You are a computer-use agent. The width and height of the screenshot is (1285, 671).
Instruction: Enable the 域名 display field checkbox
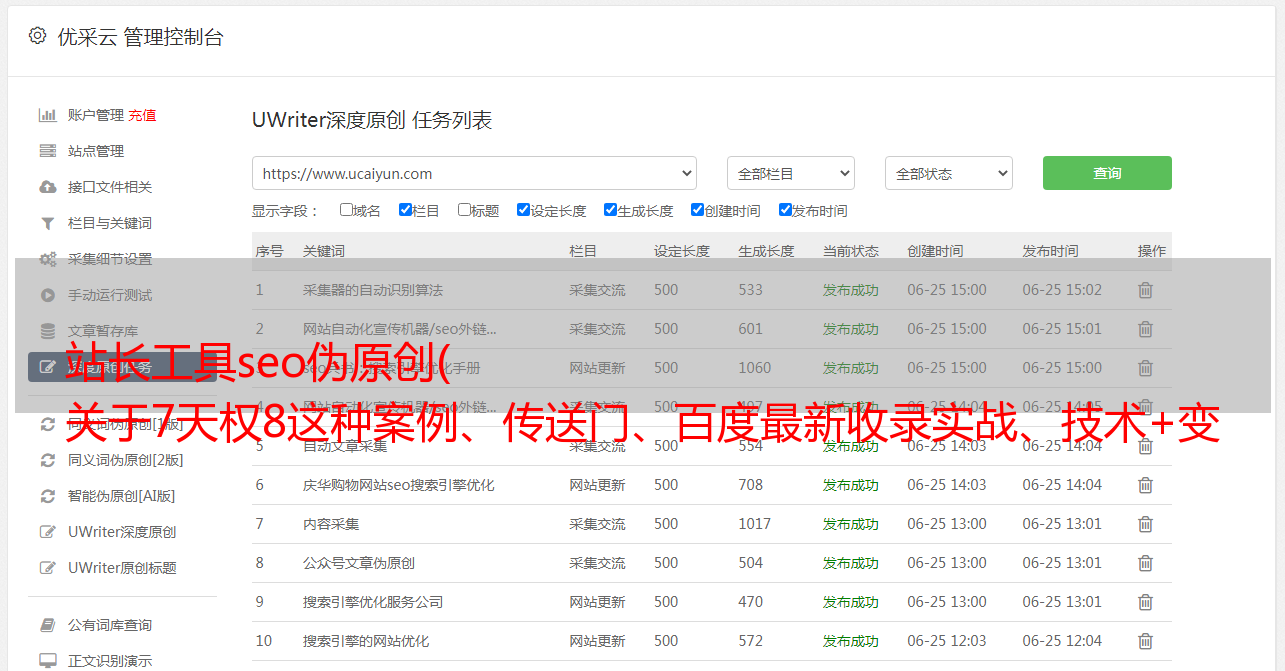[x=346, y=210]
